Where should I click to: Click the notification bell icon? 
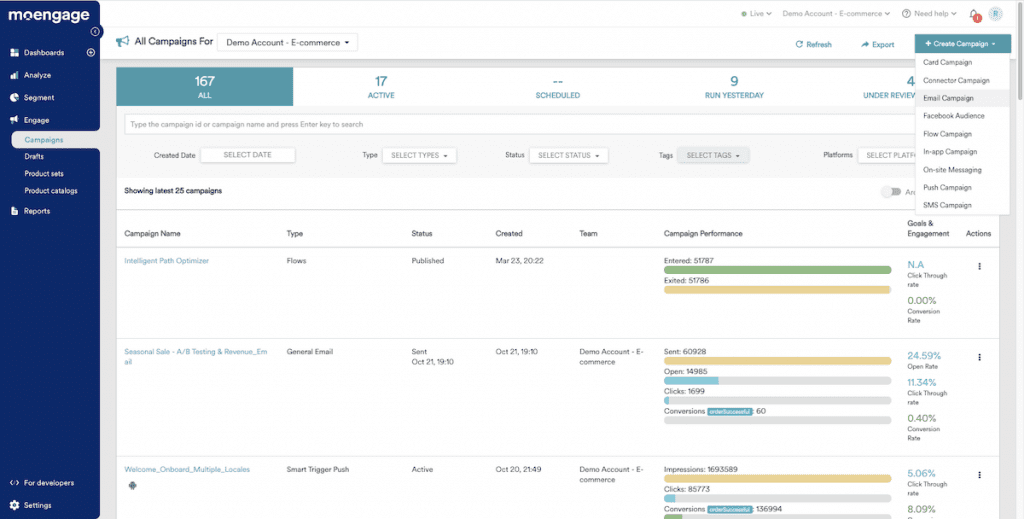974,14
